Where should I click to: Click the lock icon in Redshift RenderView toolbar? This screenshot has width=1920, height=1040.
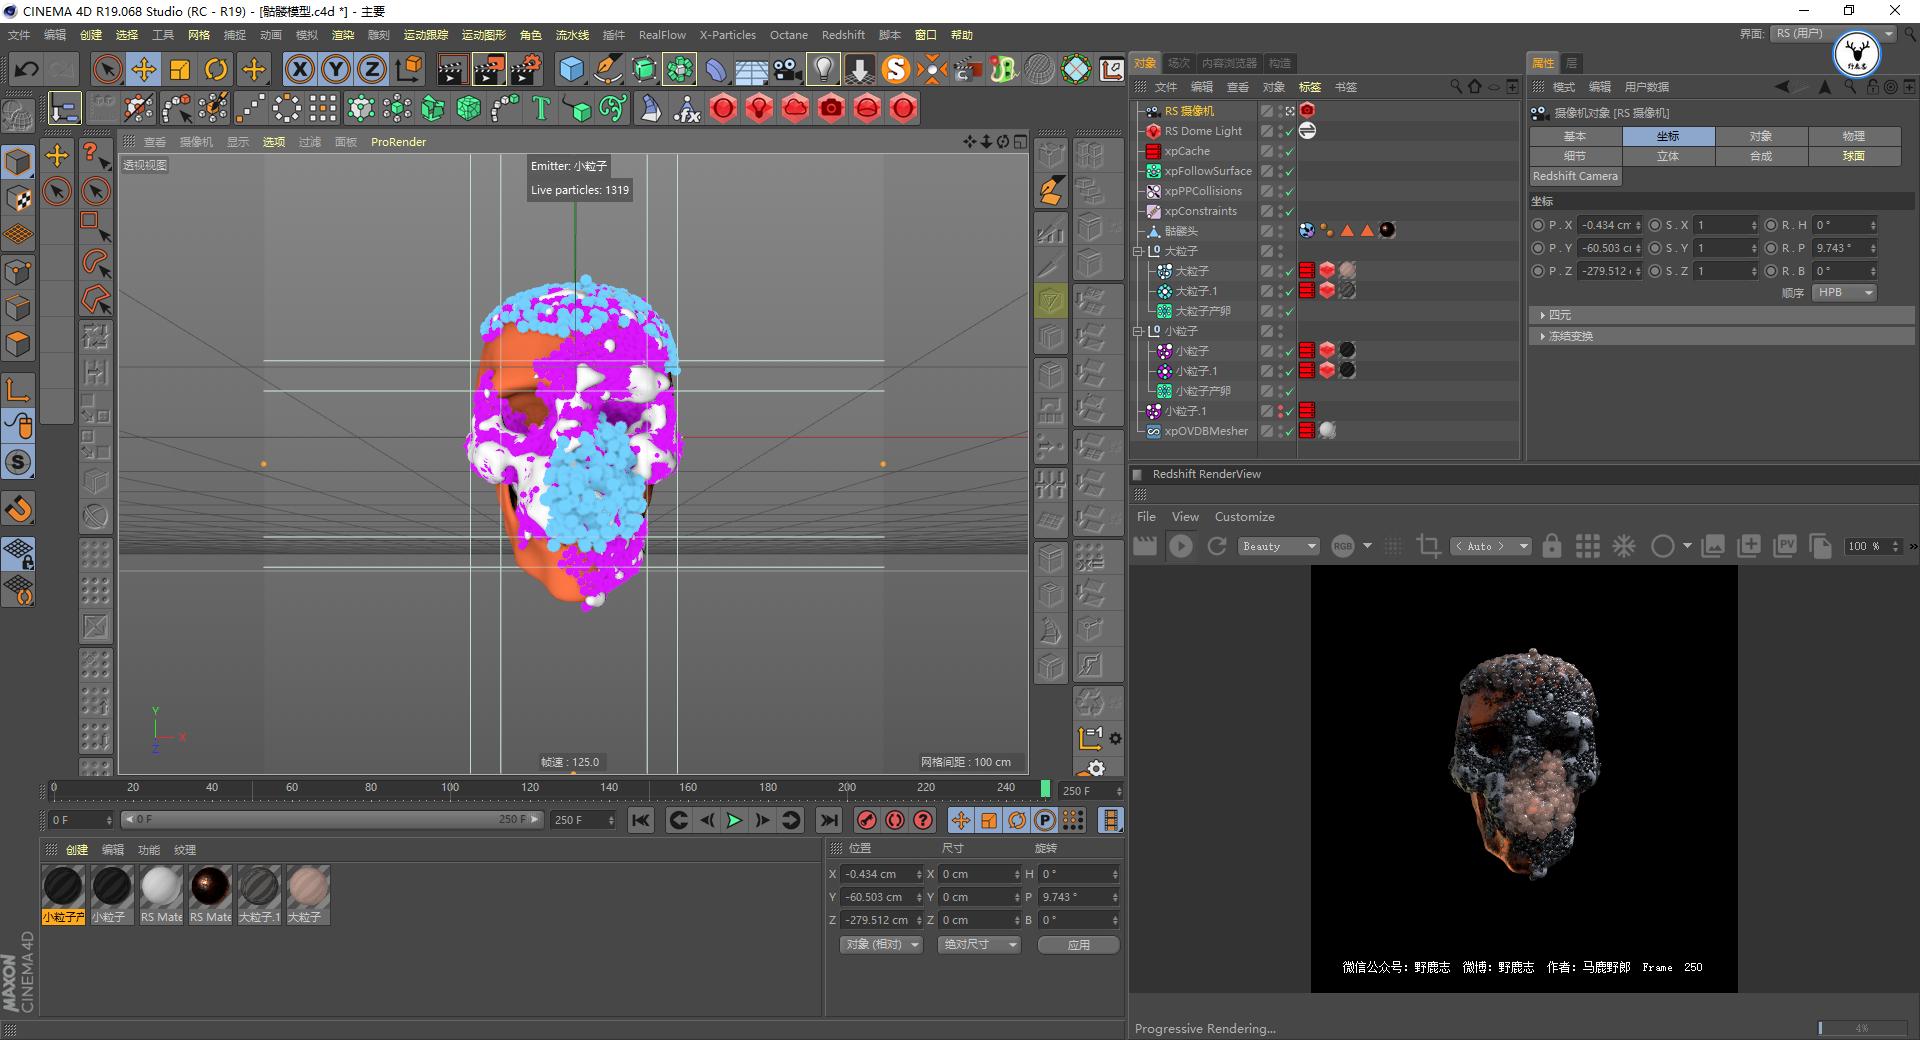tap(1552, 547)
